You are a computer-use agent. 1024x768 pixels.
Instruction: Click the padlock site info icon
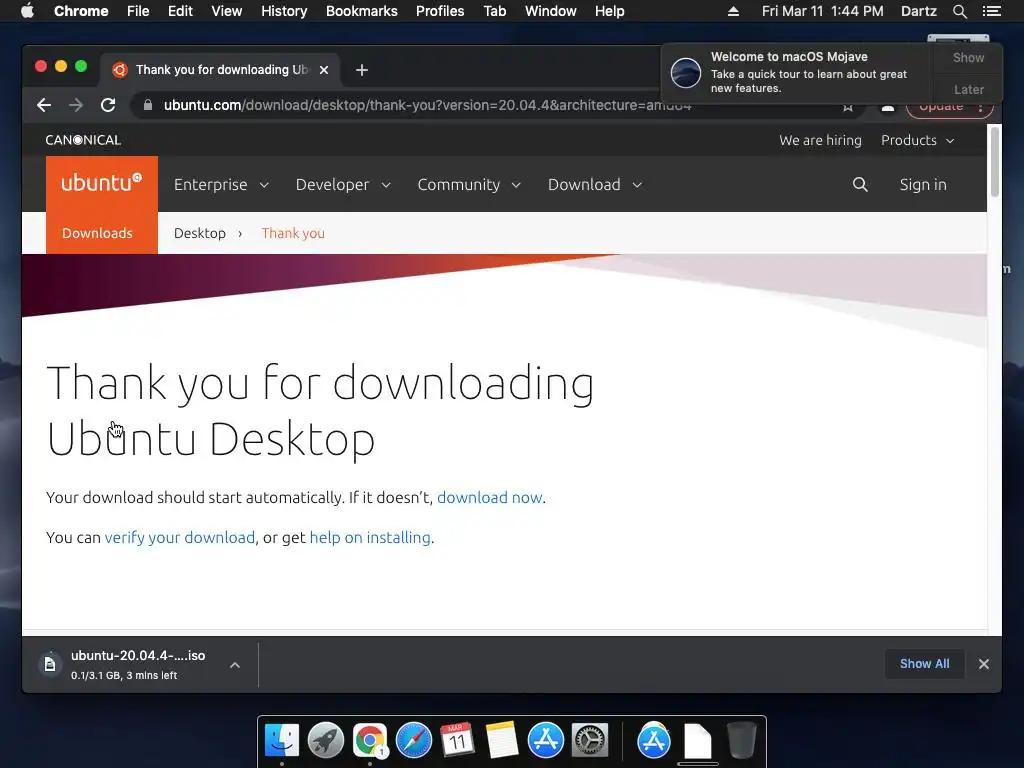pyautogui.click(x=148, y=105)
